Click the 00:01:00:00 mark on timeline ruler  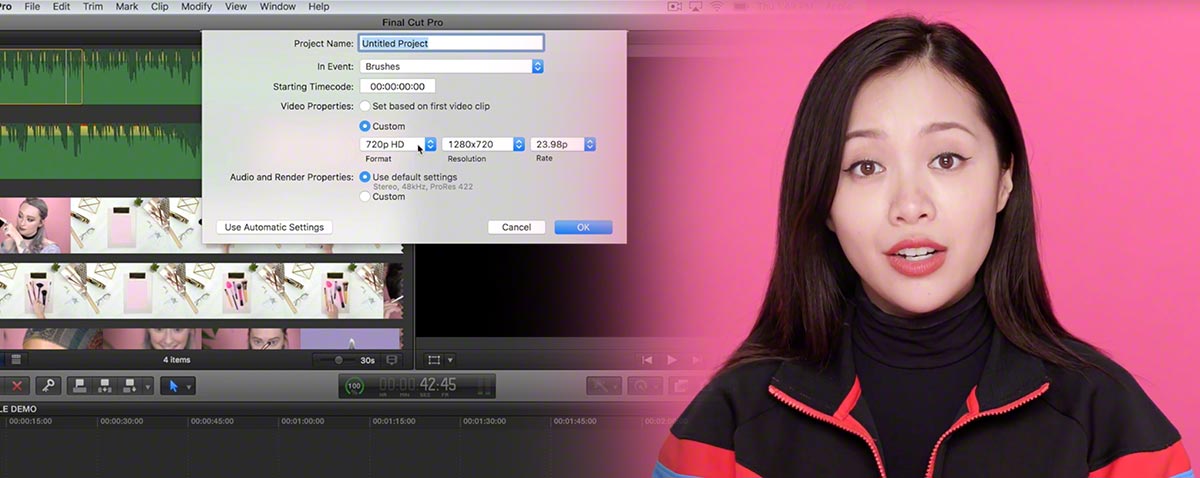[302, 421]
